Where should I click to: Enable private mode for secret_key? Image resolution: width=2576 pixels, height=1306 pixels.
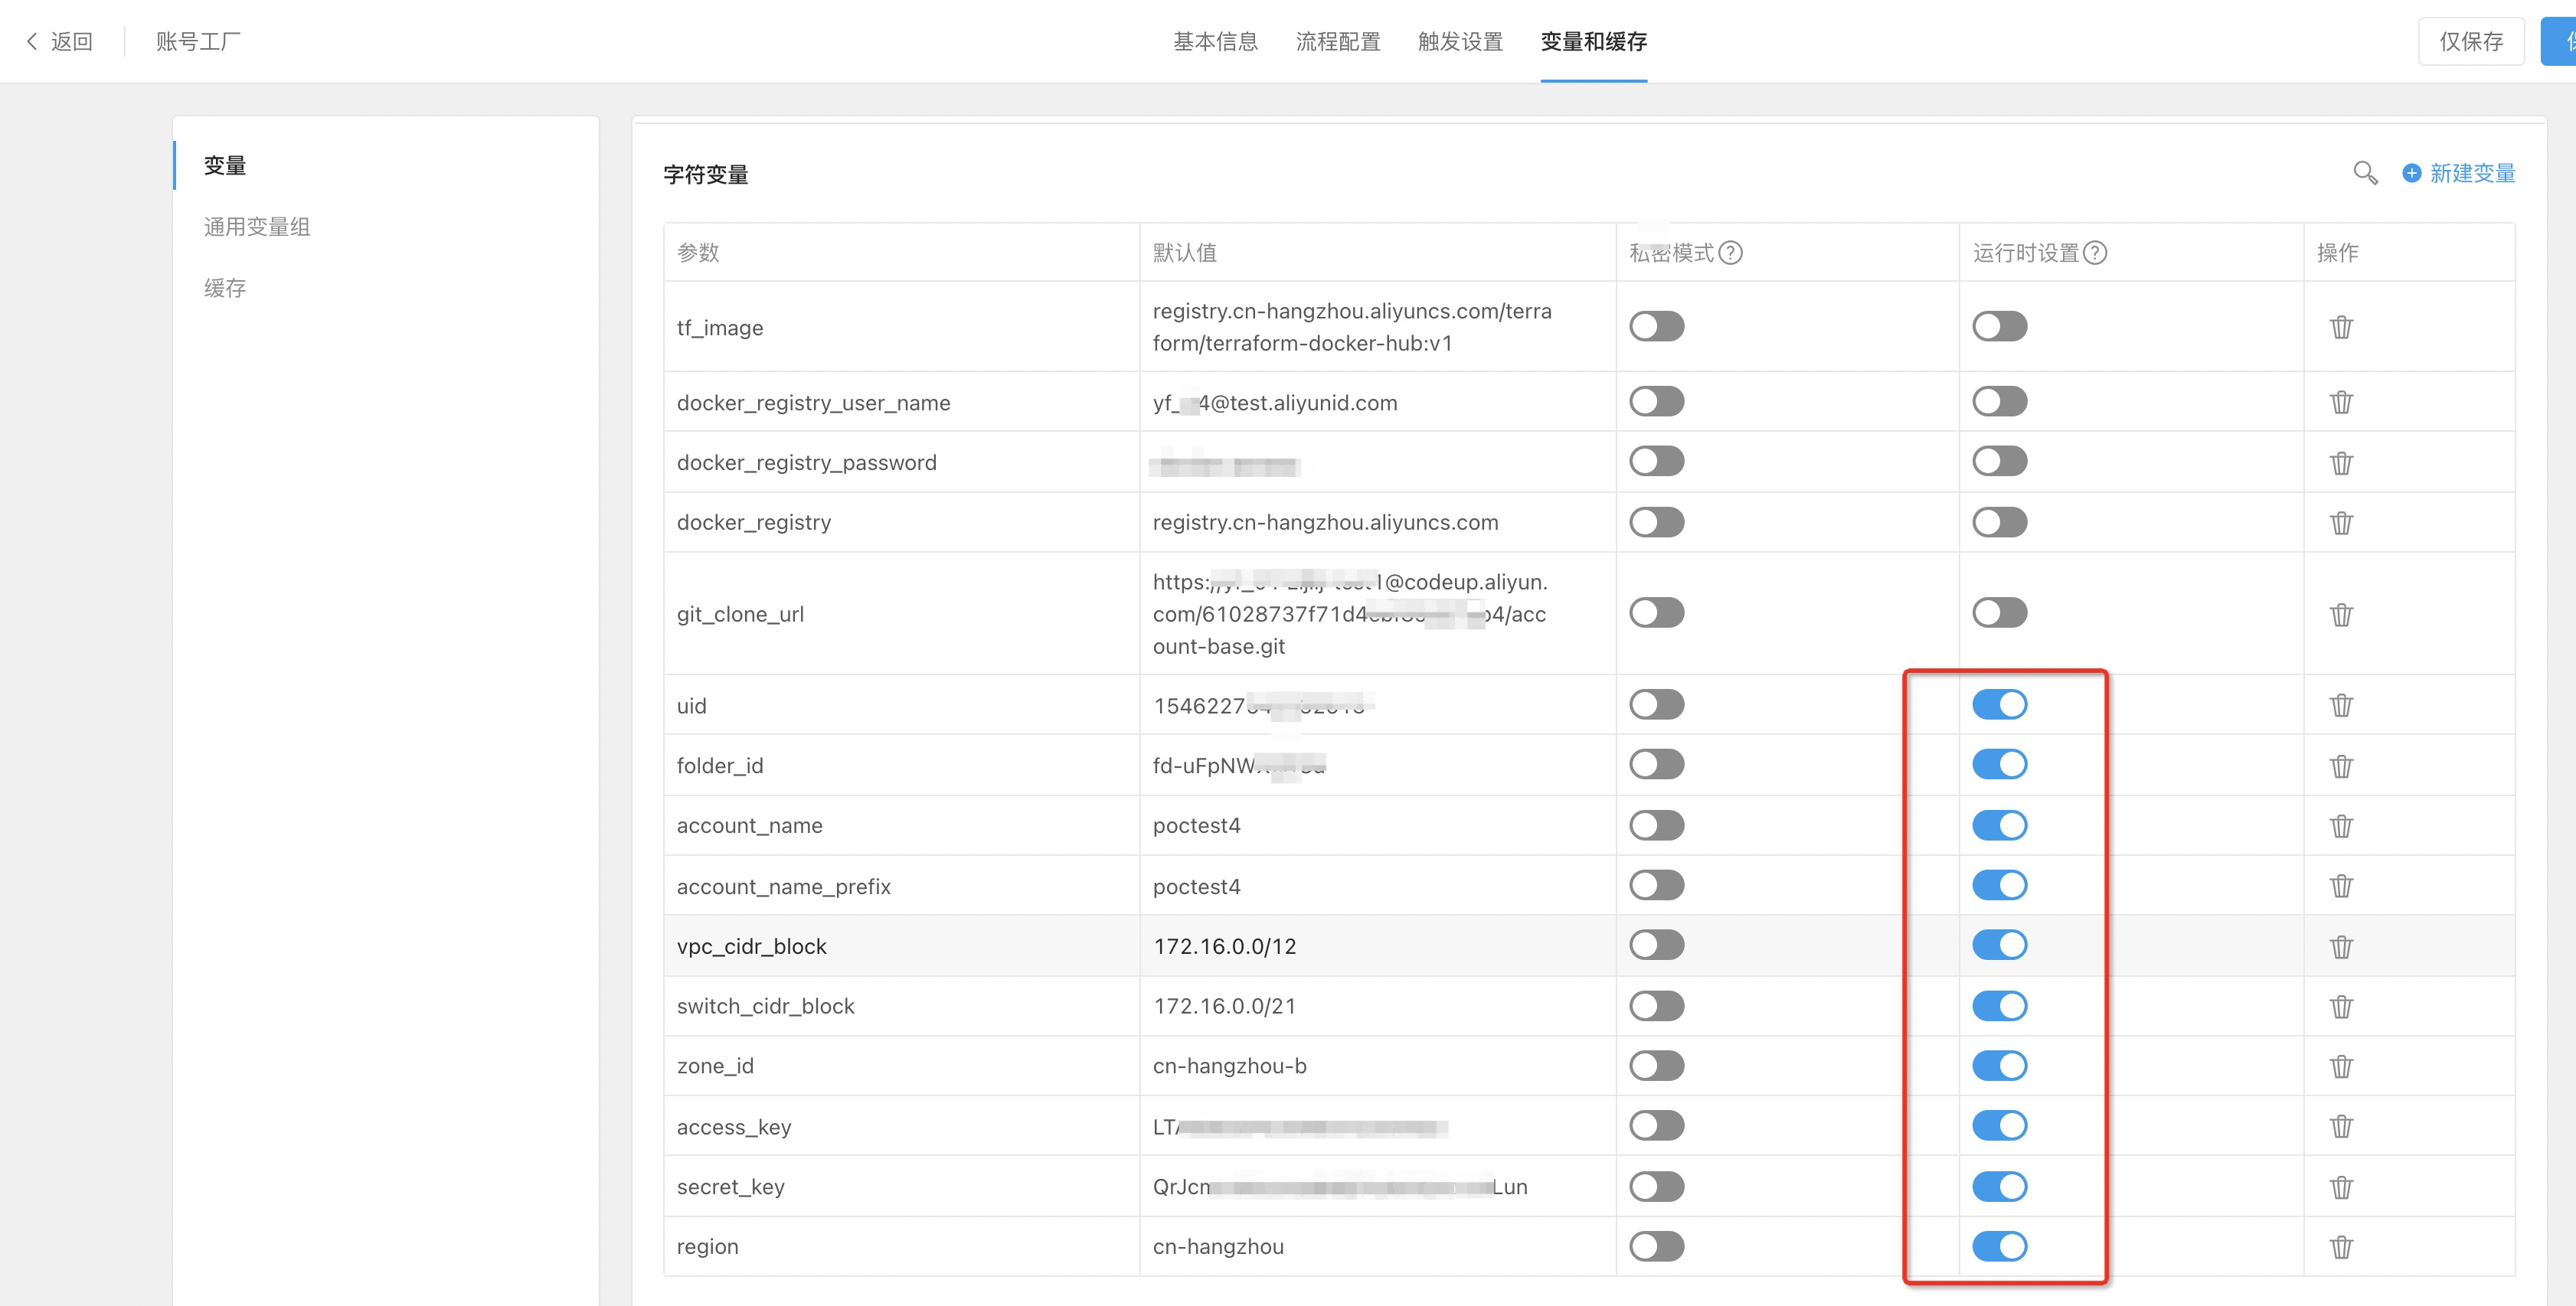(1656, 1187)
